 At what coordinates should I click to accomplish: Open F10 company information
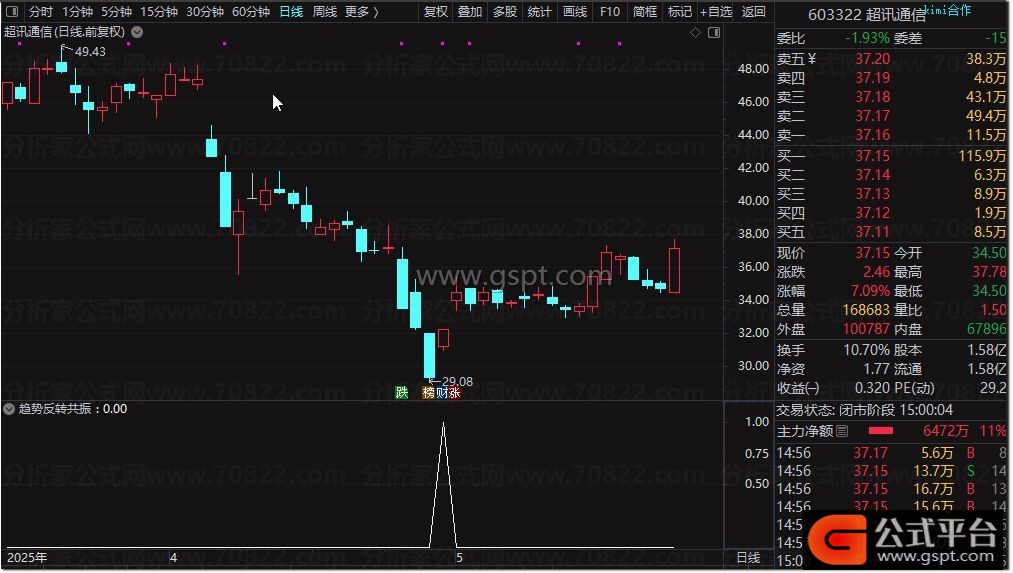609,12
